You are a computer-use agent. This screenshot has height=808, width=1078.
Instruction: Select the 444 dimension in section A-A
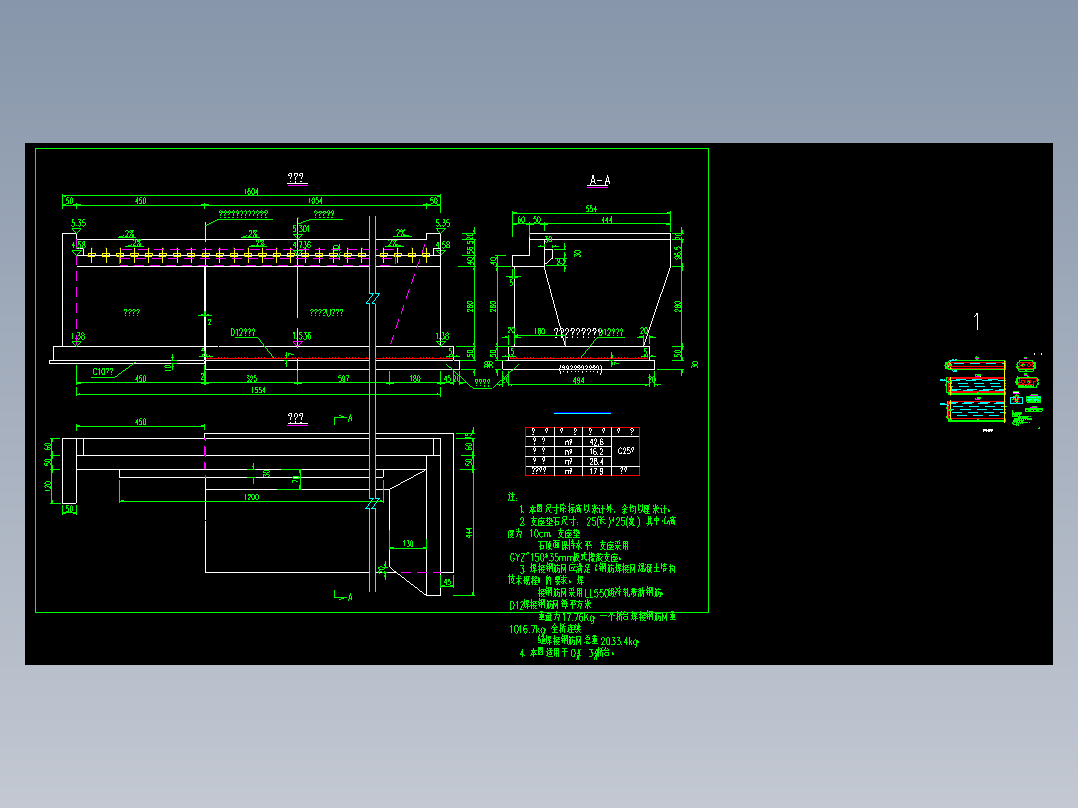(606, 220)
